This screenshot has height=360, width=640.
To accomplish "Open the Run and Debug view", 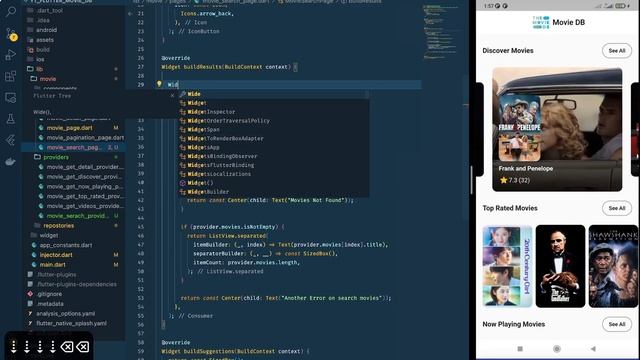I will (11, 55).
